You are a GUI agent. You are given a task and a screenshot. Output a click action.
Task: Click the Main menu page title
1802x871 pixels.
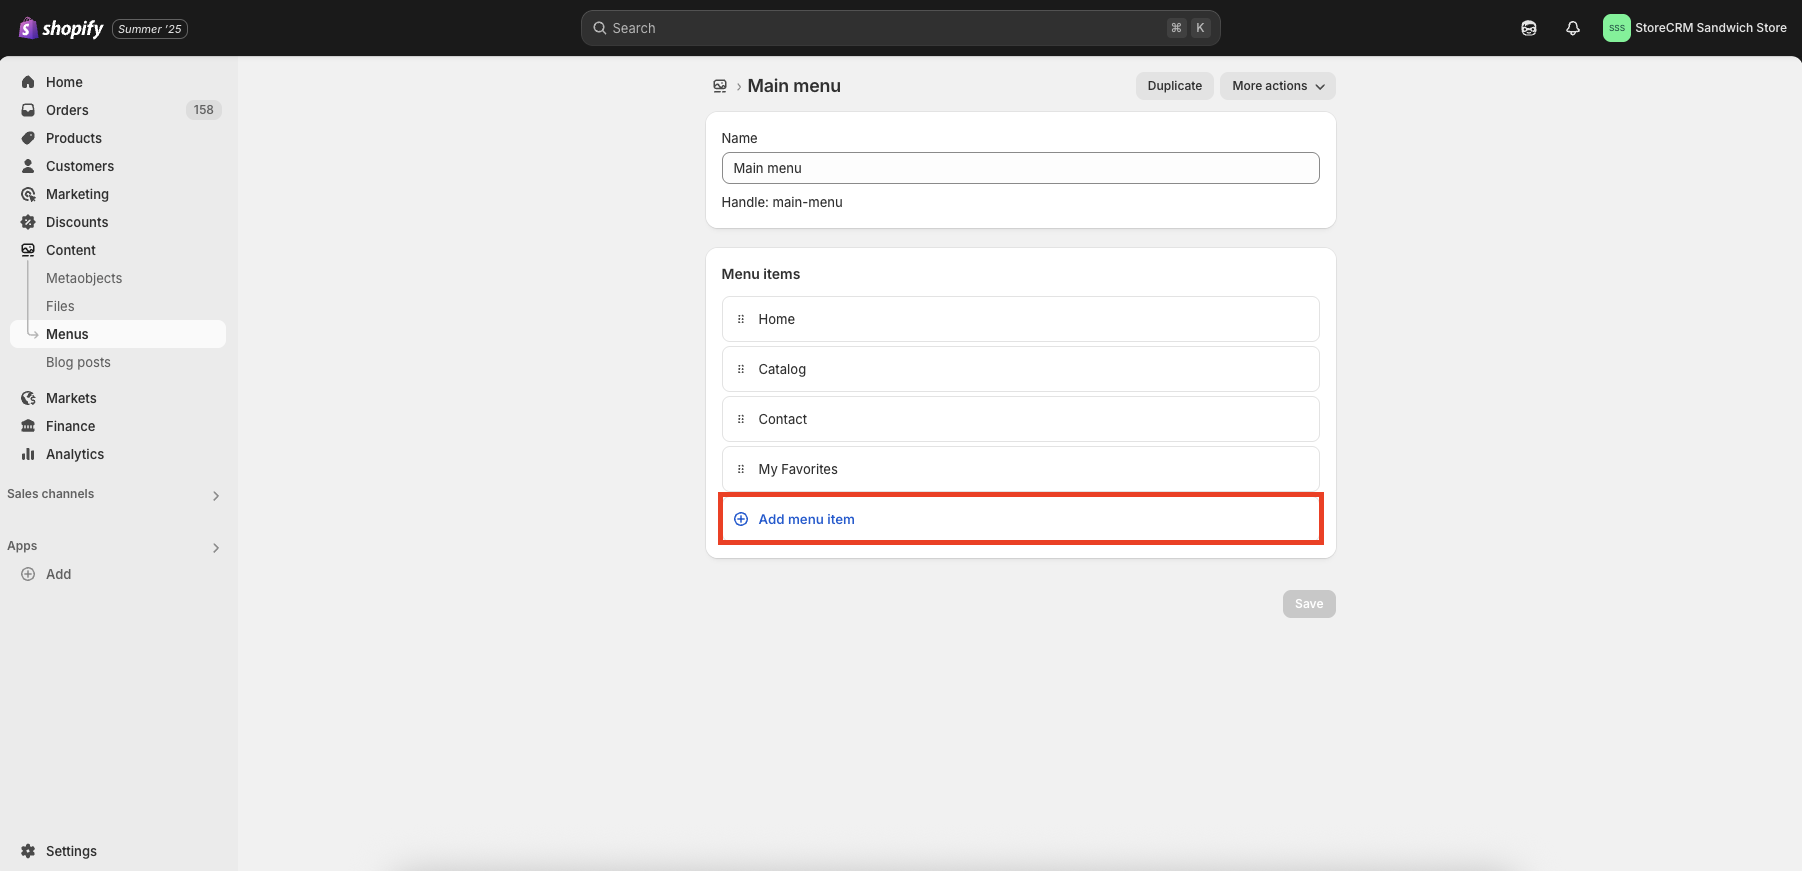(x=794, y=86)
